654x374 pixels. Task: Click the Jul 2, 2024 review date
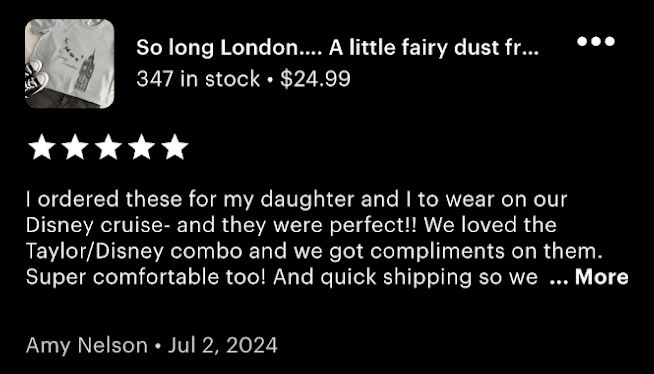tap(223, 346)
